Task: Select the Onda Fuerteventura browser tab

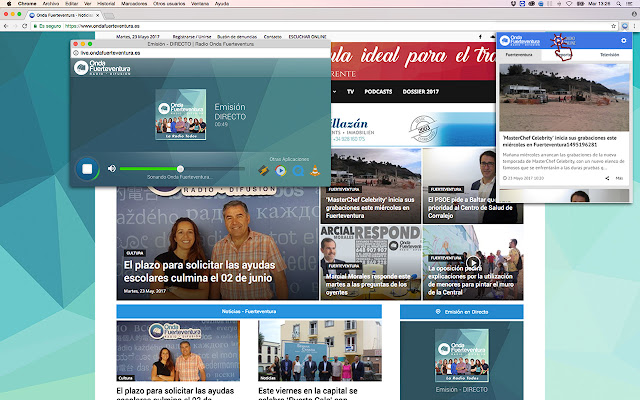Action: tap(63, 15)
